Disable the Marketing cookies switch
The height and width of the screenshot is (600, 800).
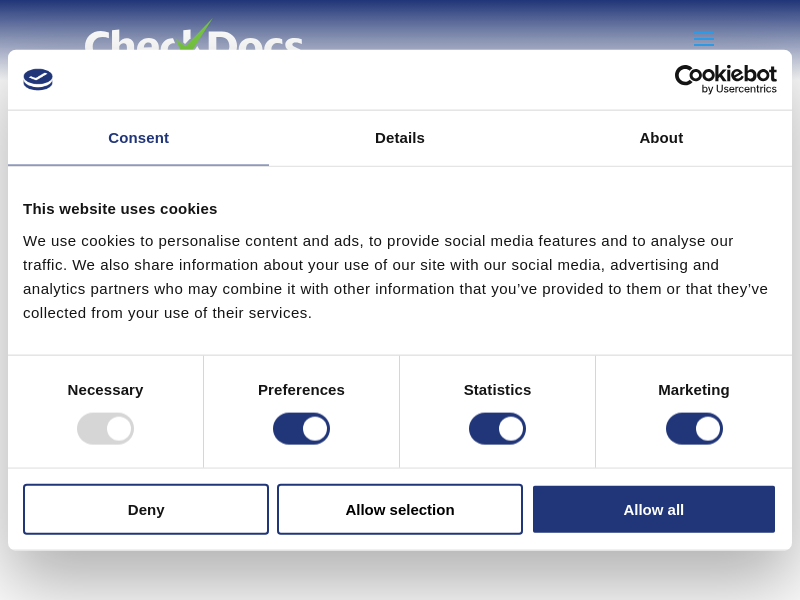tap(694, 429)
